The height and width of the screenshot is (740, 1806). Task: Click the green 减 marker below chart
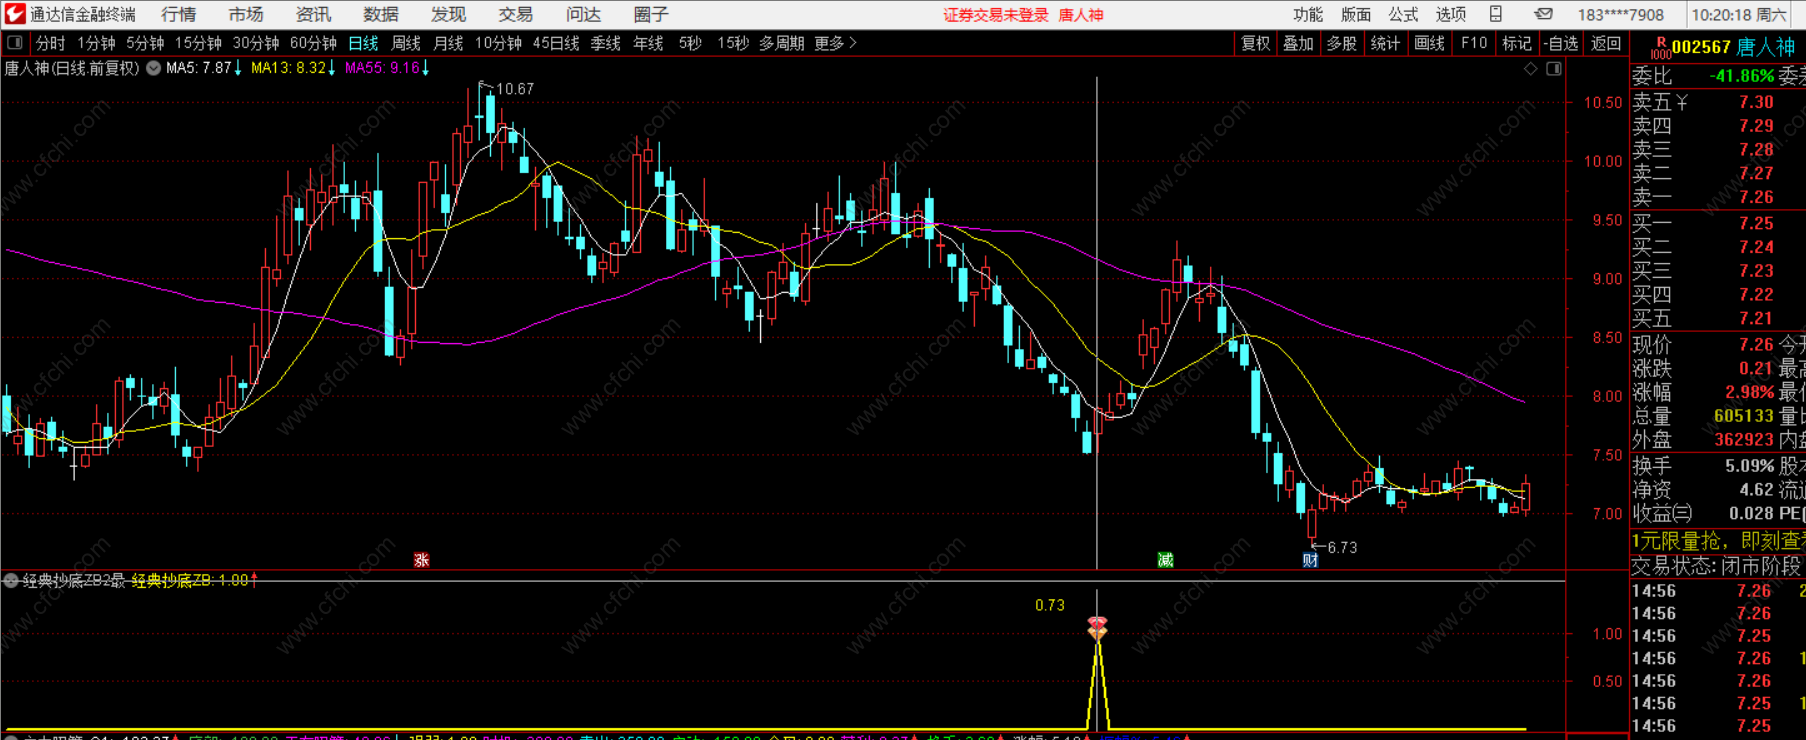[x=1165, y=560]
